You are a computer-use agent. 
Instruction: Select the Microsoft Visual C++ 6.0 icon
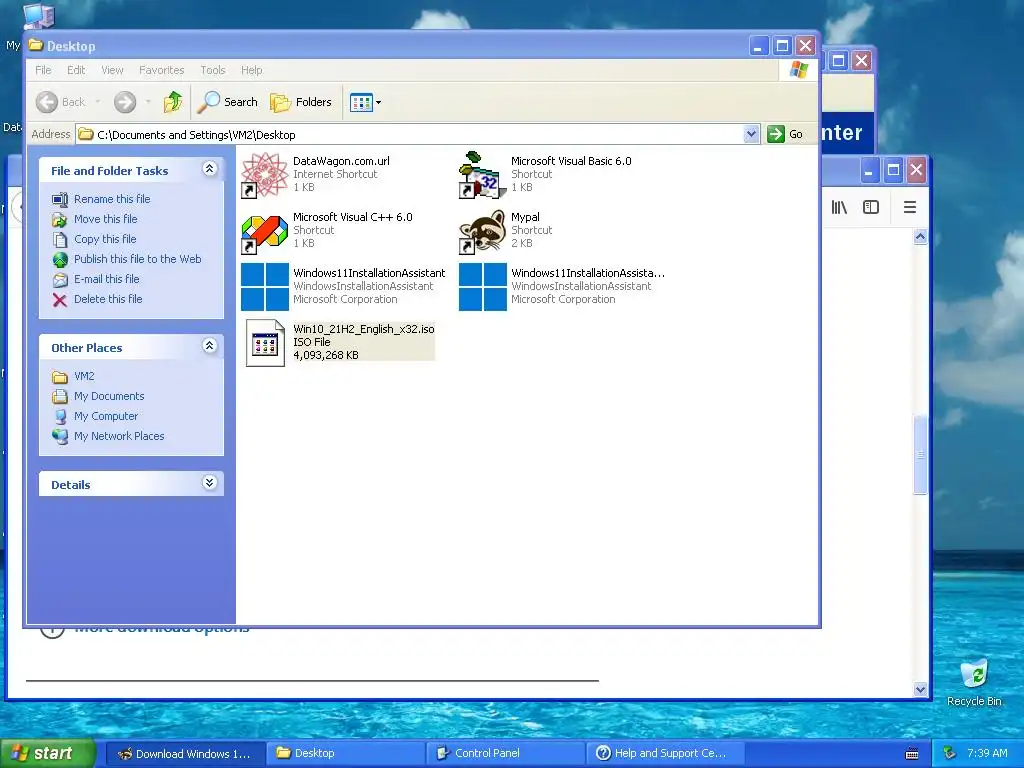coord(264,232)
